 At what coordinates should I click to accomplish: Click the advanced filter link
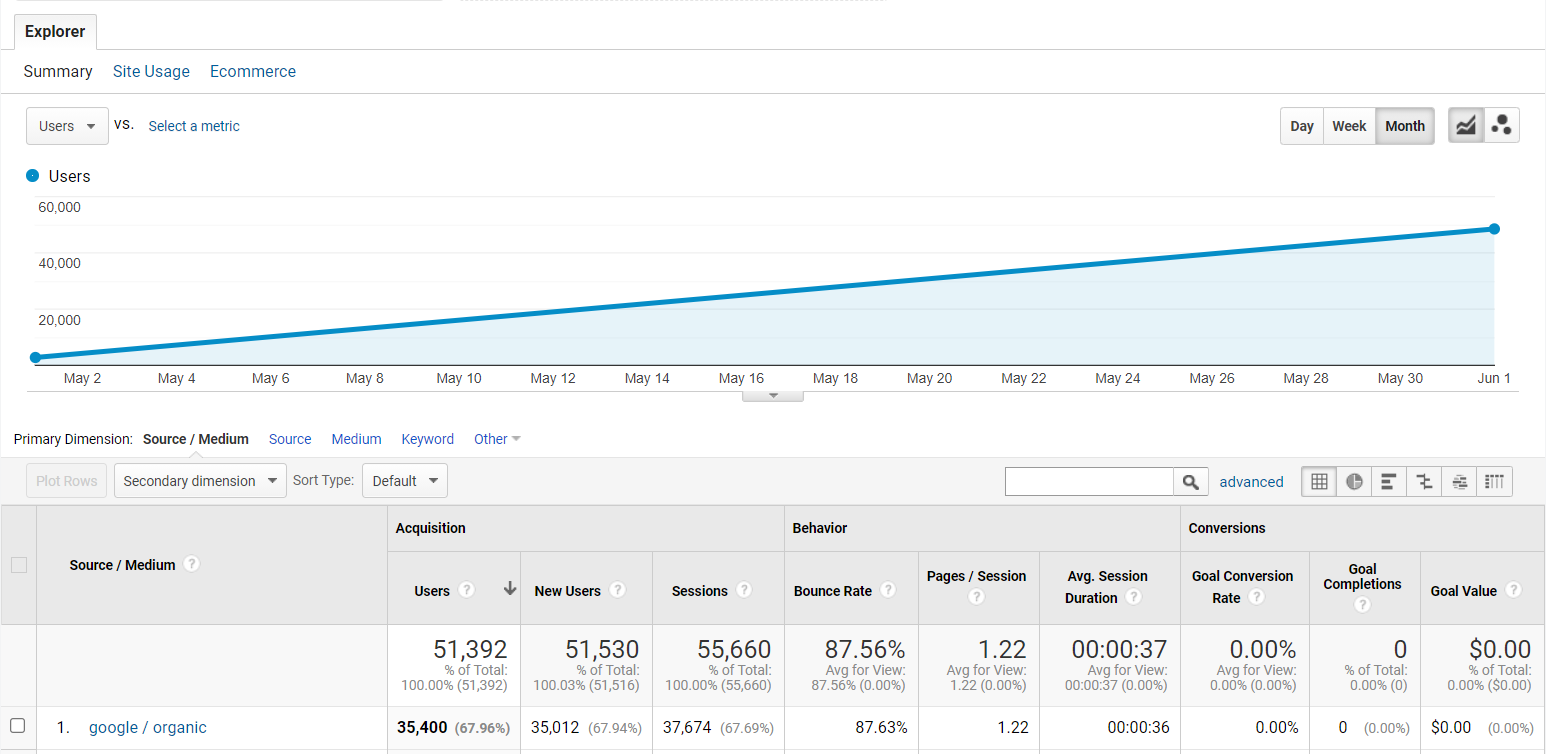[x=1251, y=482]
